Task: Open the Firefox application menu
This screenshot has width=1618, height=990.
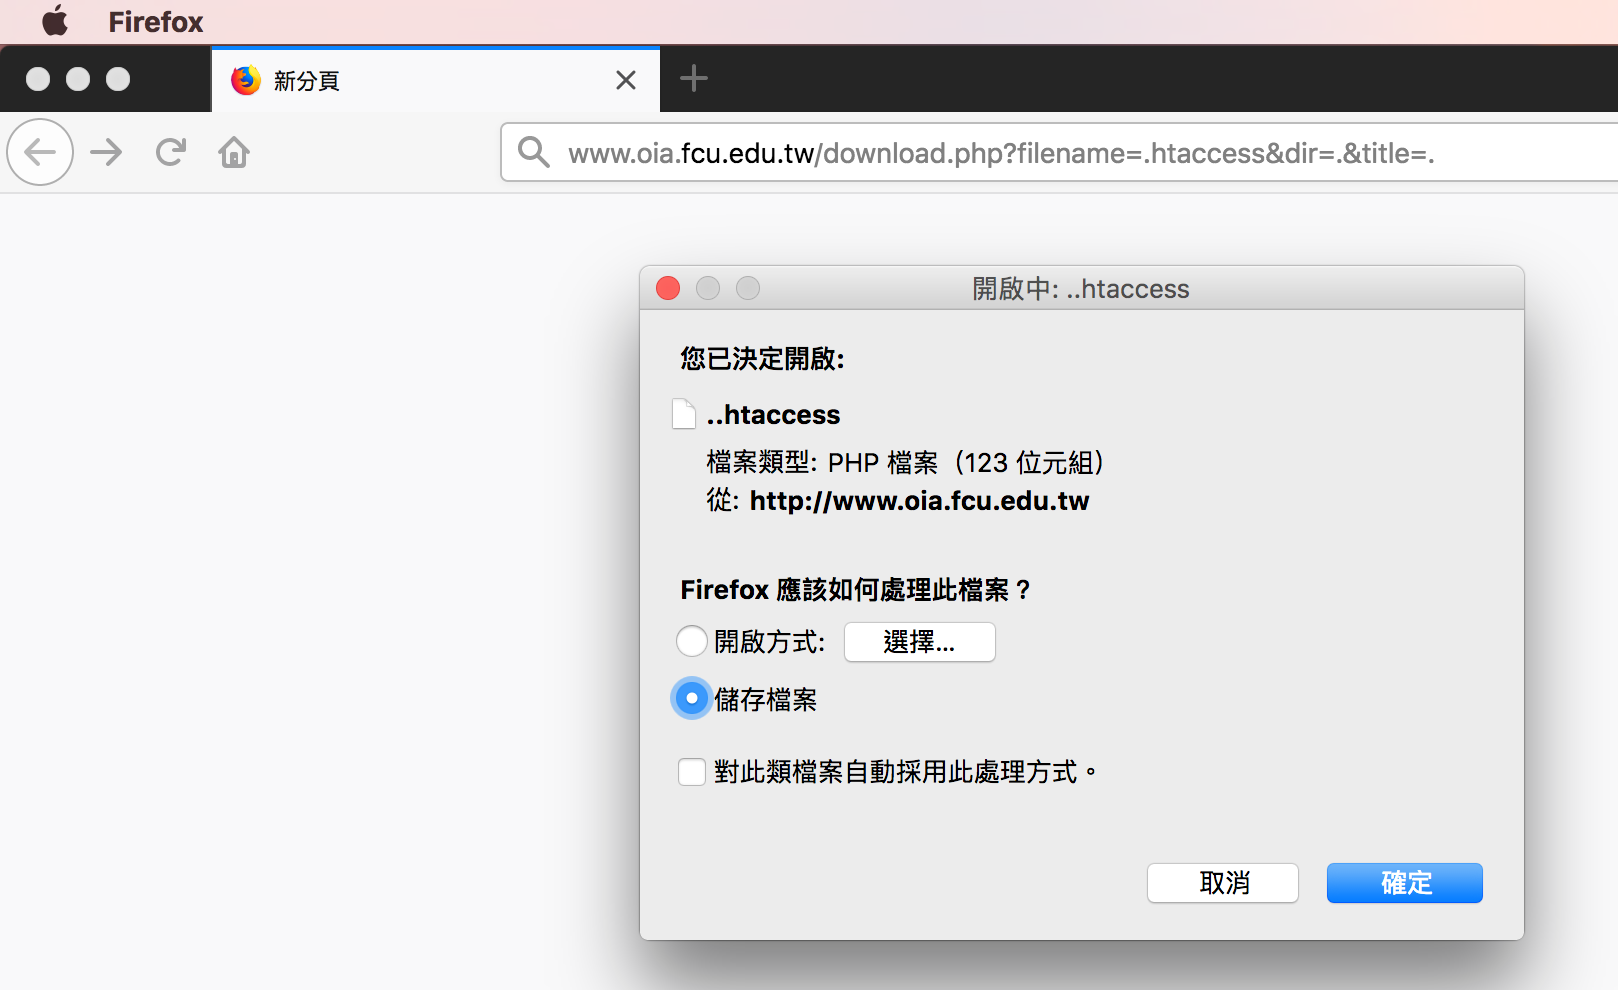Action: pyautogui.click(x=155, y=22)
